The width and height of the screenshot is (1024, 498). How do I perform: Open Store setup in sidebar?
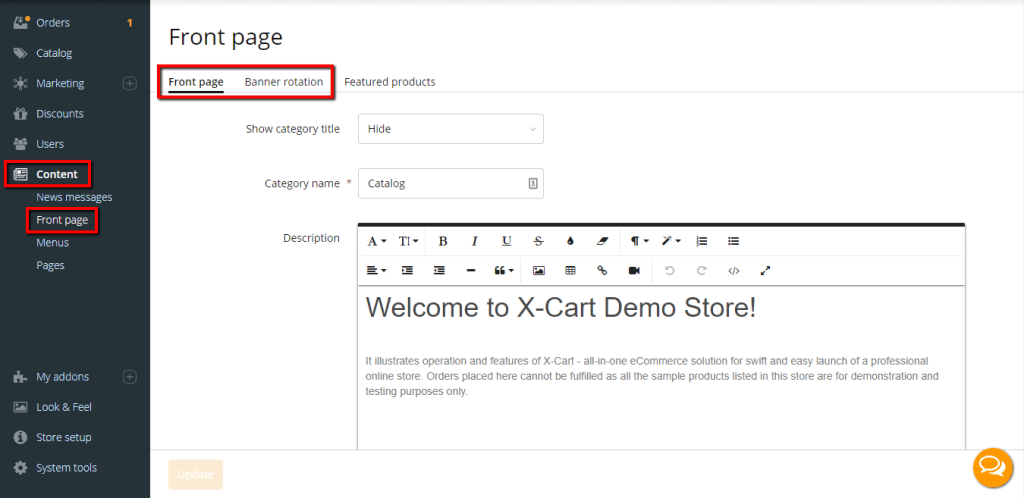(64, 437)
